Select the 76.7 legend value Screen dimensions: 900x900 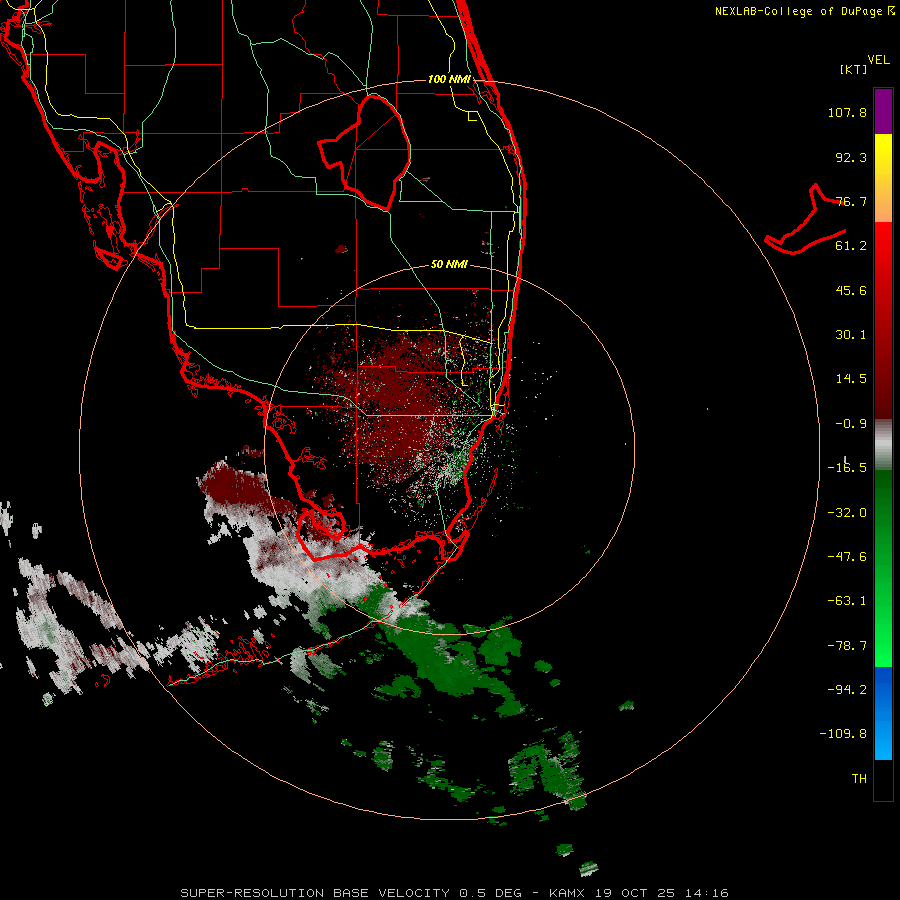(851, 201)
